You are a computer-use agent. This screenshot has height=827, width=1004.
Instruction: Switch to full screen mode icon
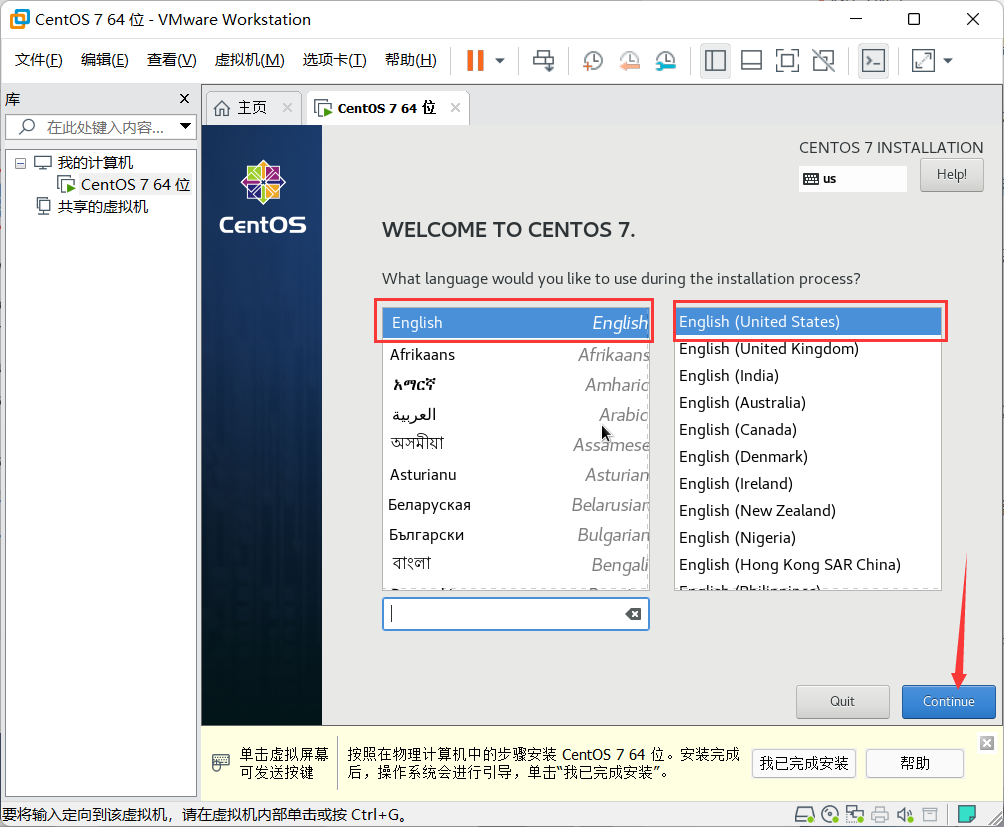[x=787, y=60]
